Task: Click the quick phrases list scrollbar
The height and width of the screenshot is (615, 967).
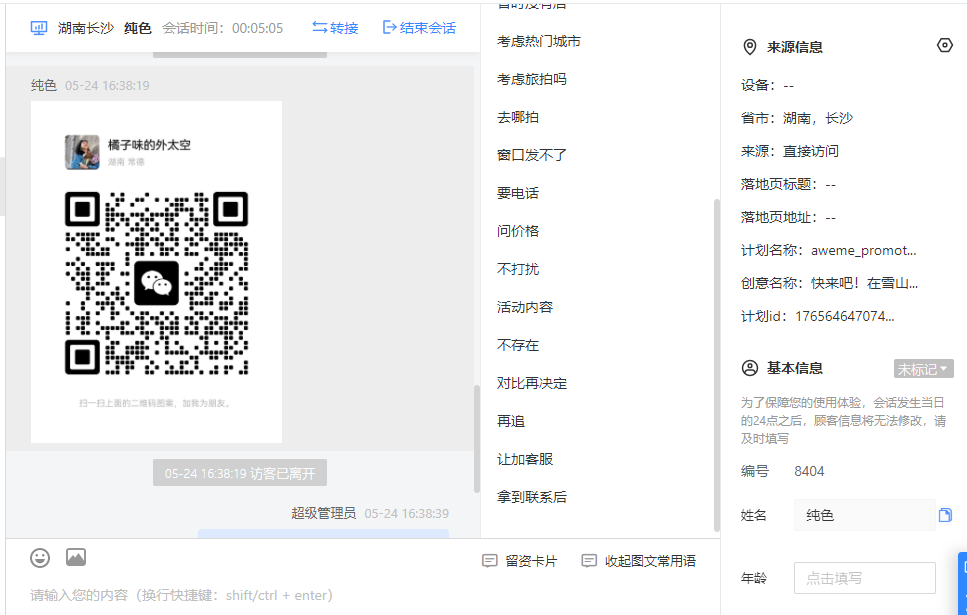Action: click(716, 365)
